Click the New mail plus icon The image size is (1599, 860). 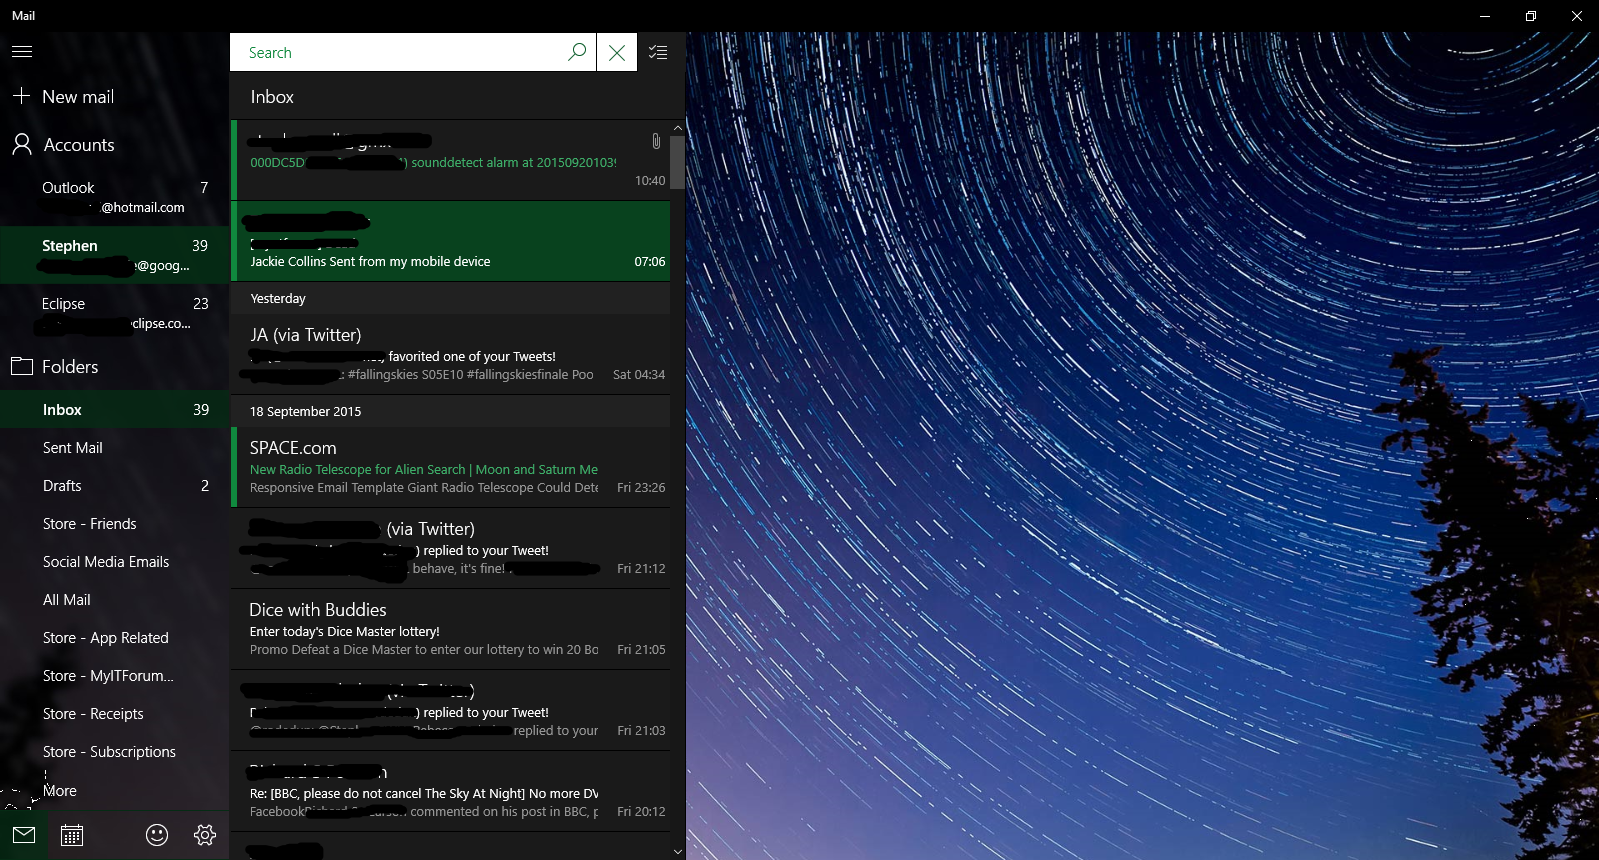pos(21,96)
